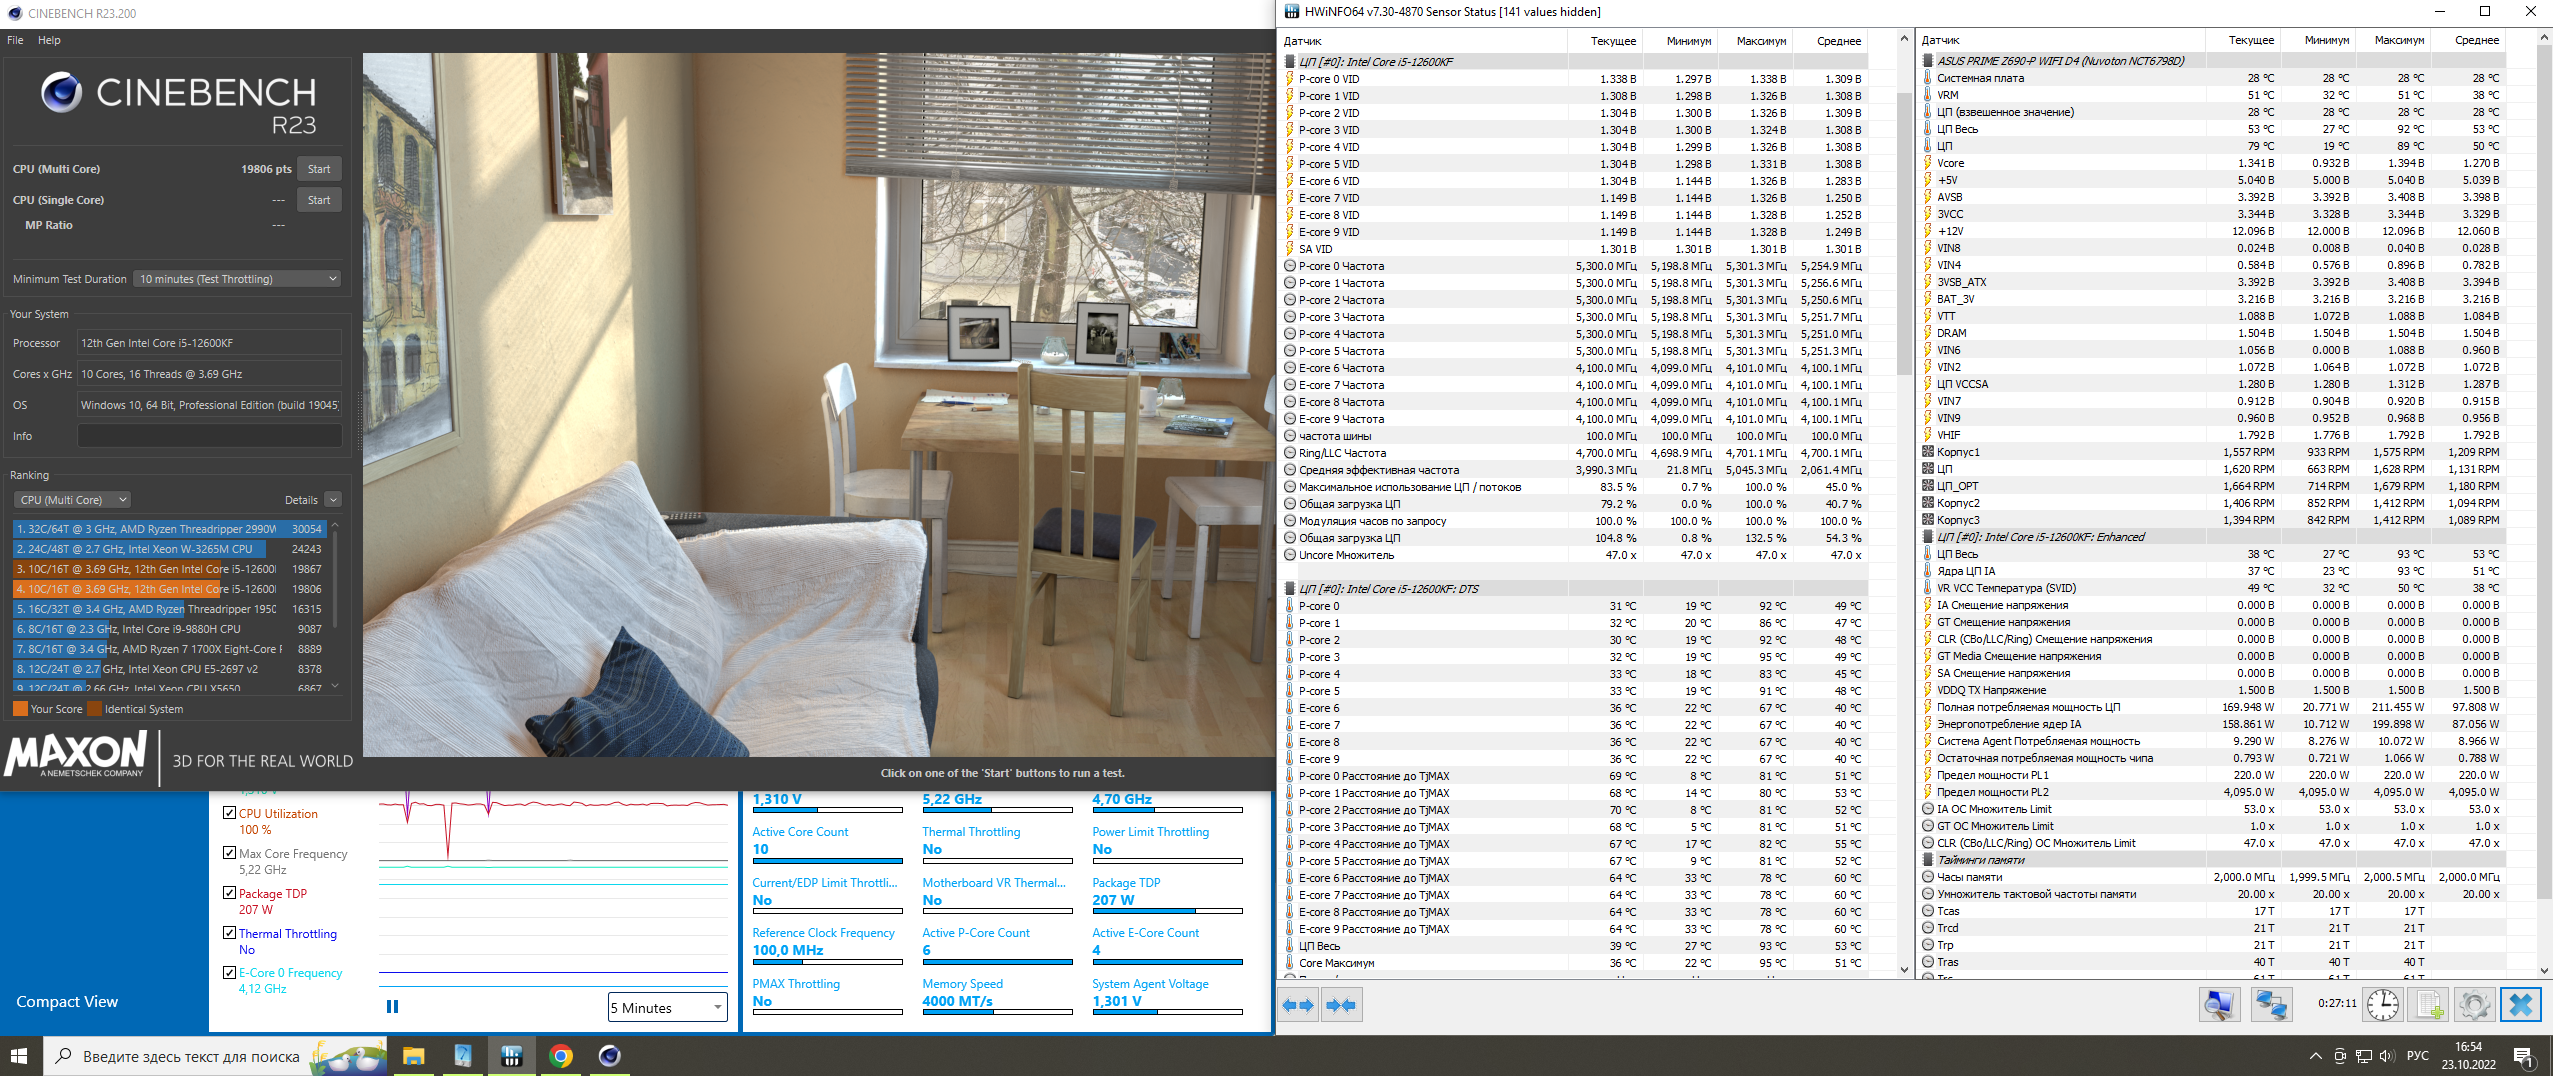
Task: Pause the XTU monitoring graph
Action: (x=392, y=1007)
